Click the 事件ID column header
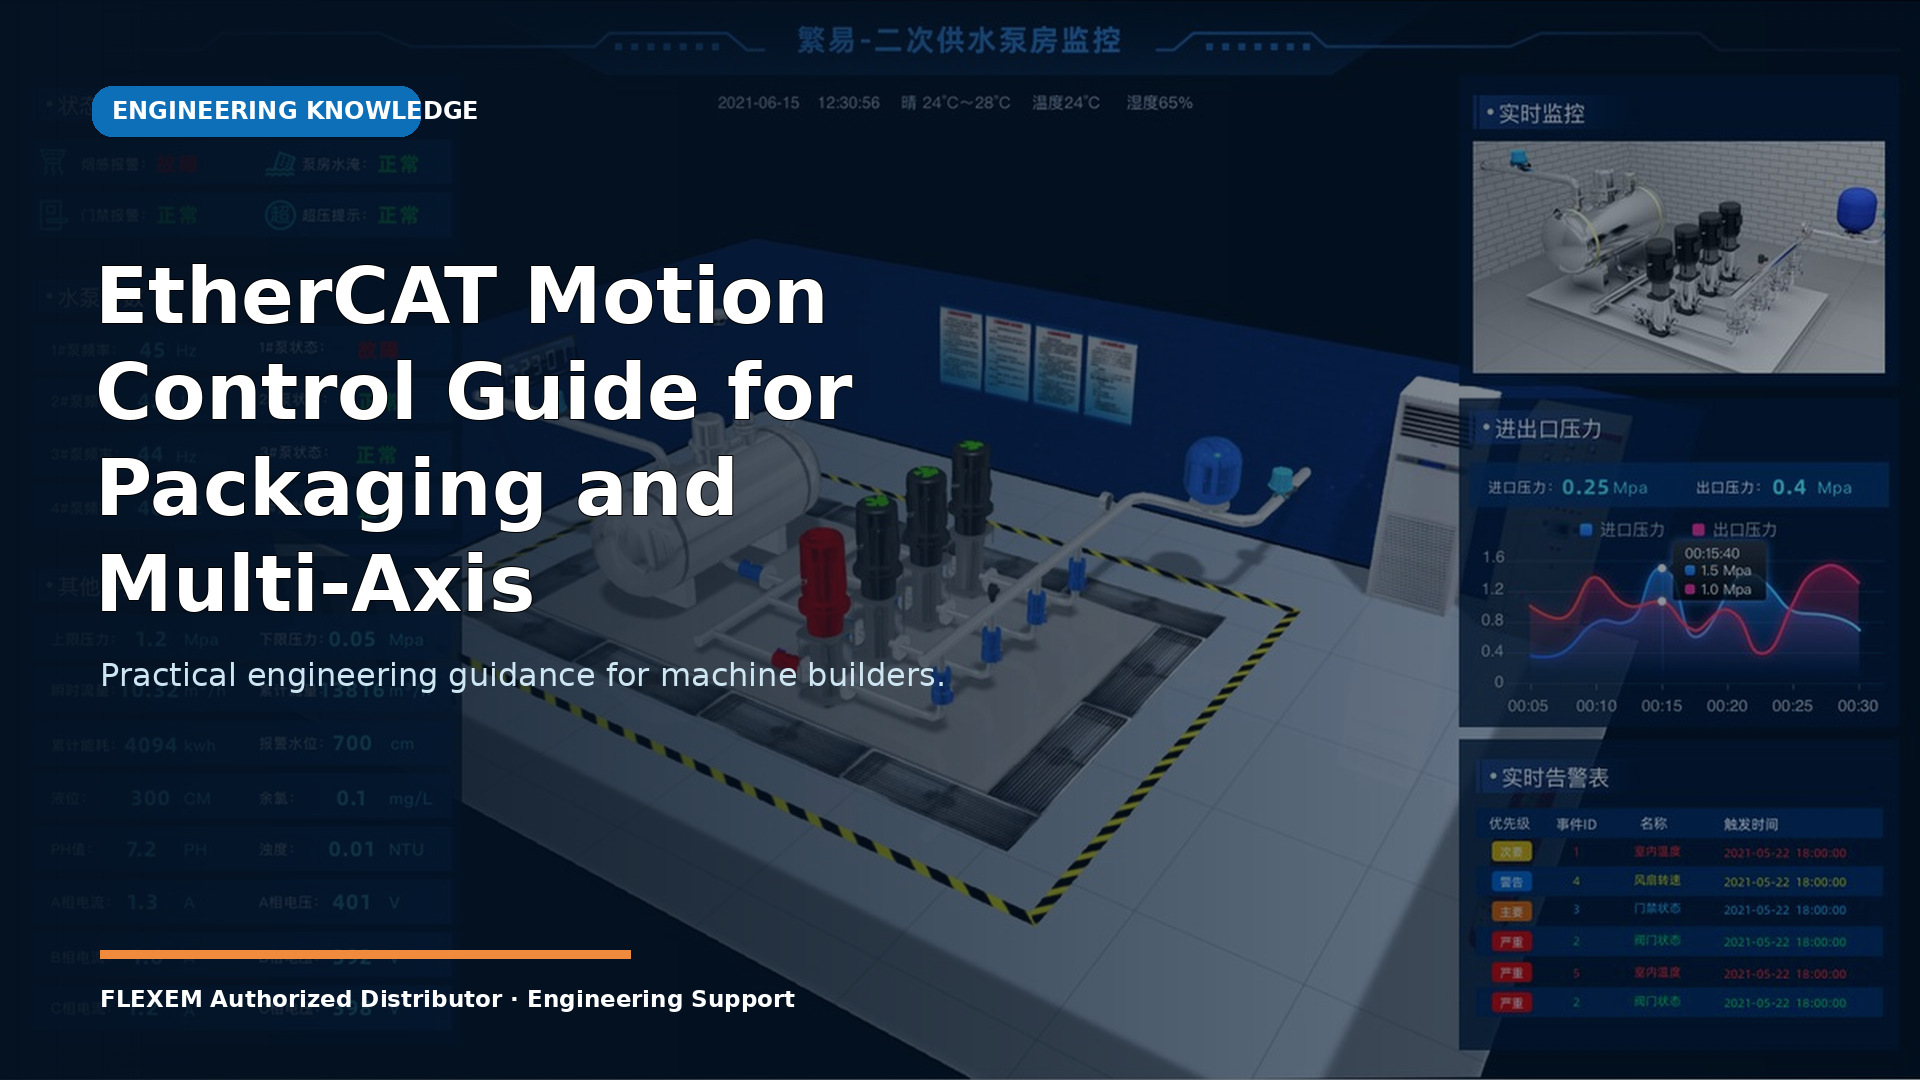 coord(1576,825)
